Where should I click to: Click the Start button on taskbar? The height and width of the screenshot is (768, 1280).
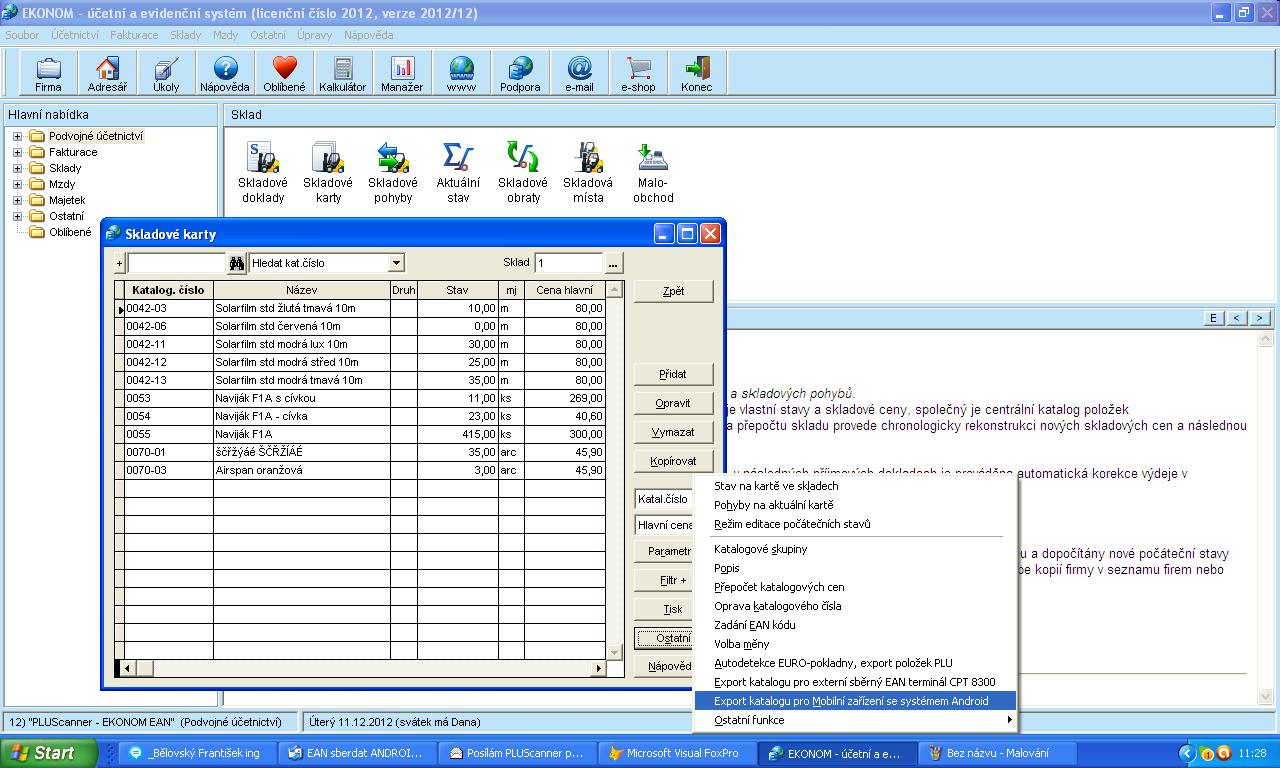(x=49, y=753)
